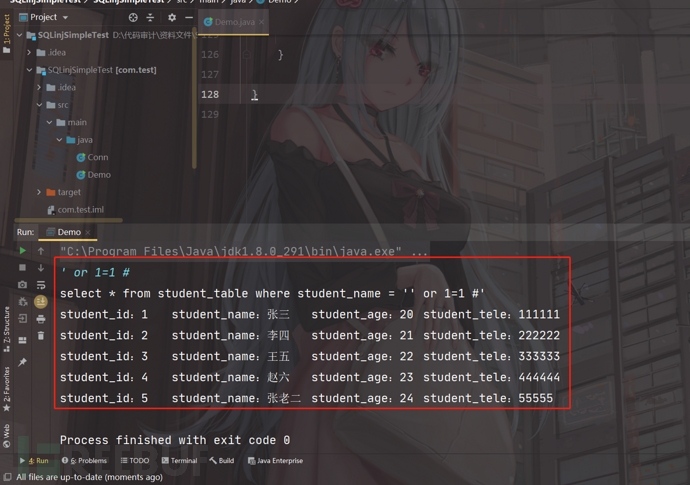Image resolution: width=690 pixels, height=485 pixels.
Task: Click the student_id: 1 output row
Action: 310,314
